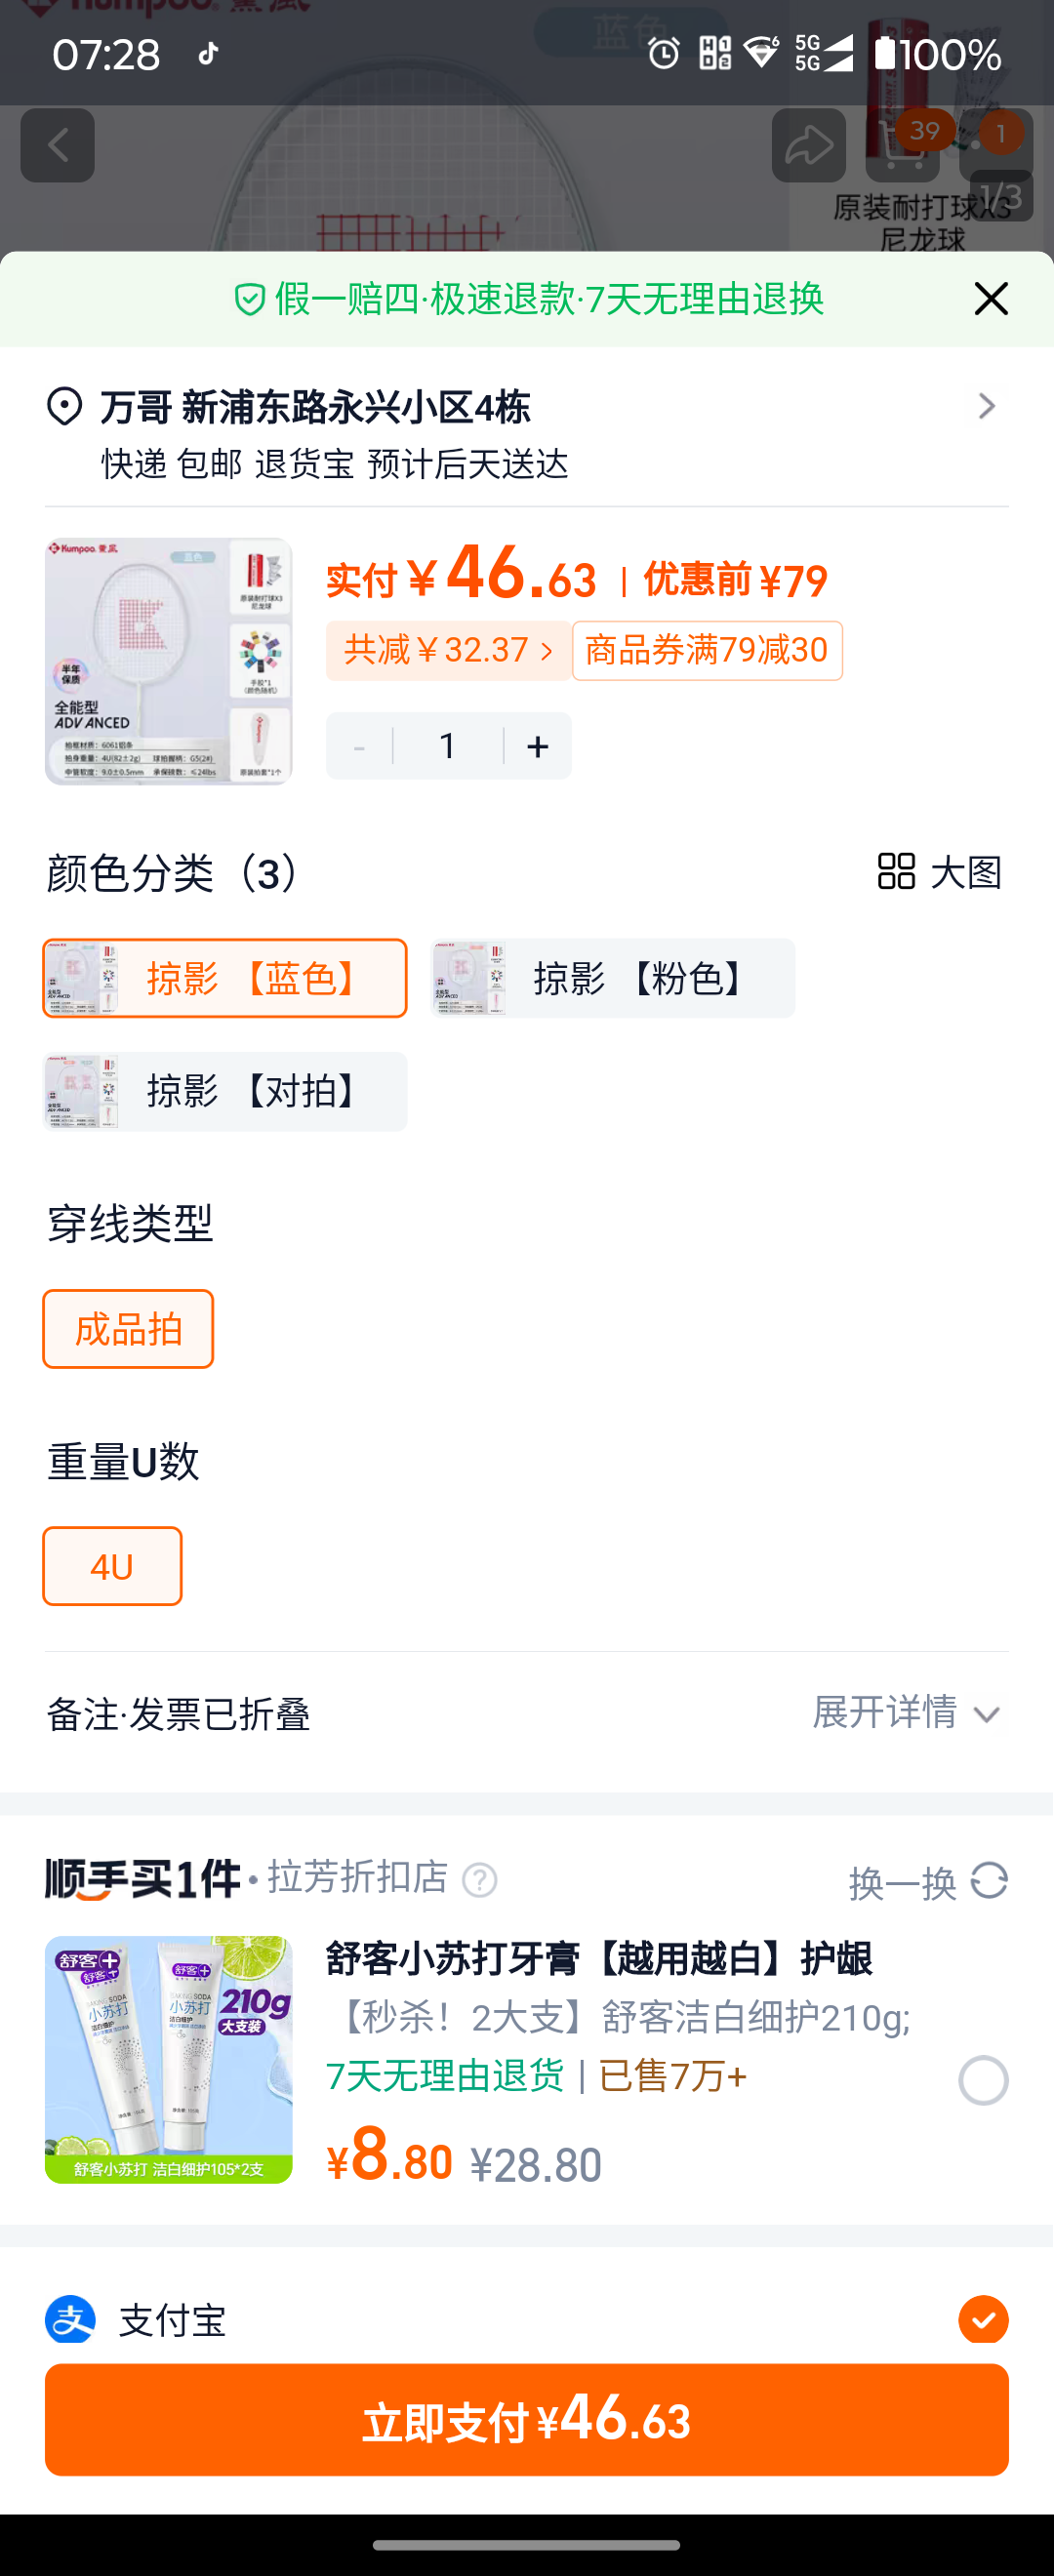Tap the question mark help icon
Viewport: 1054px width, 2576px height.
point(479,1880)
